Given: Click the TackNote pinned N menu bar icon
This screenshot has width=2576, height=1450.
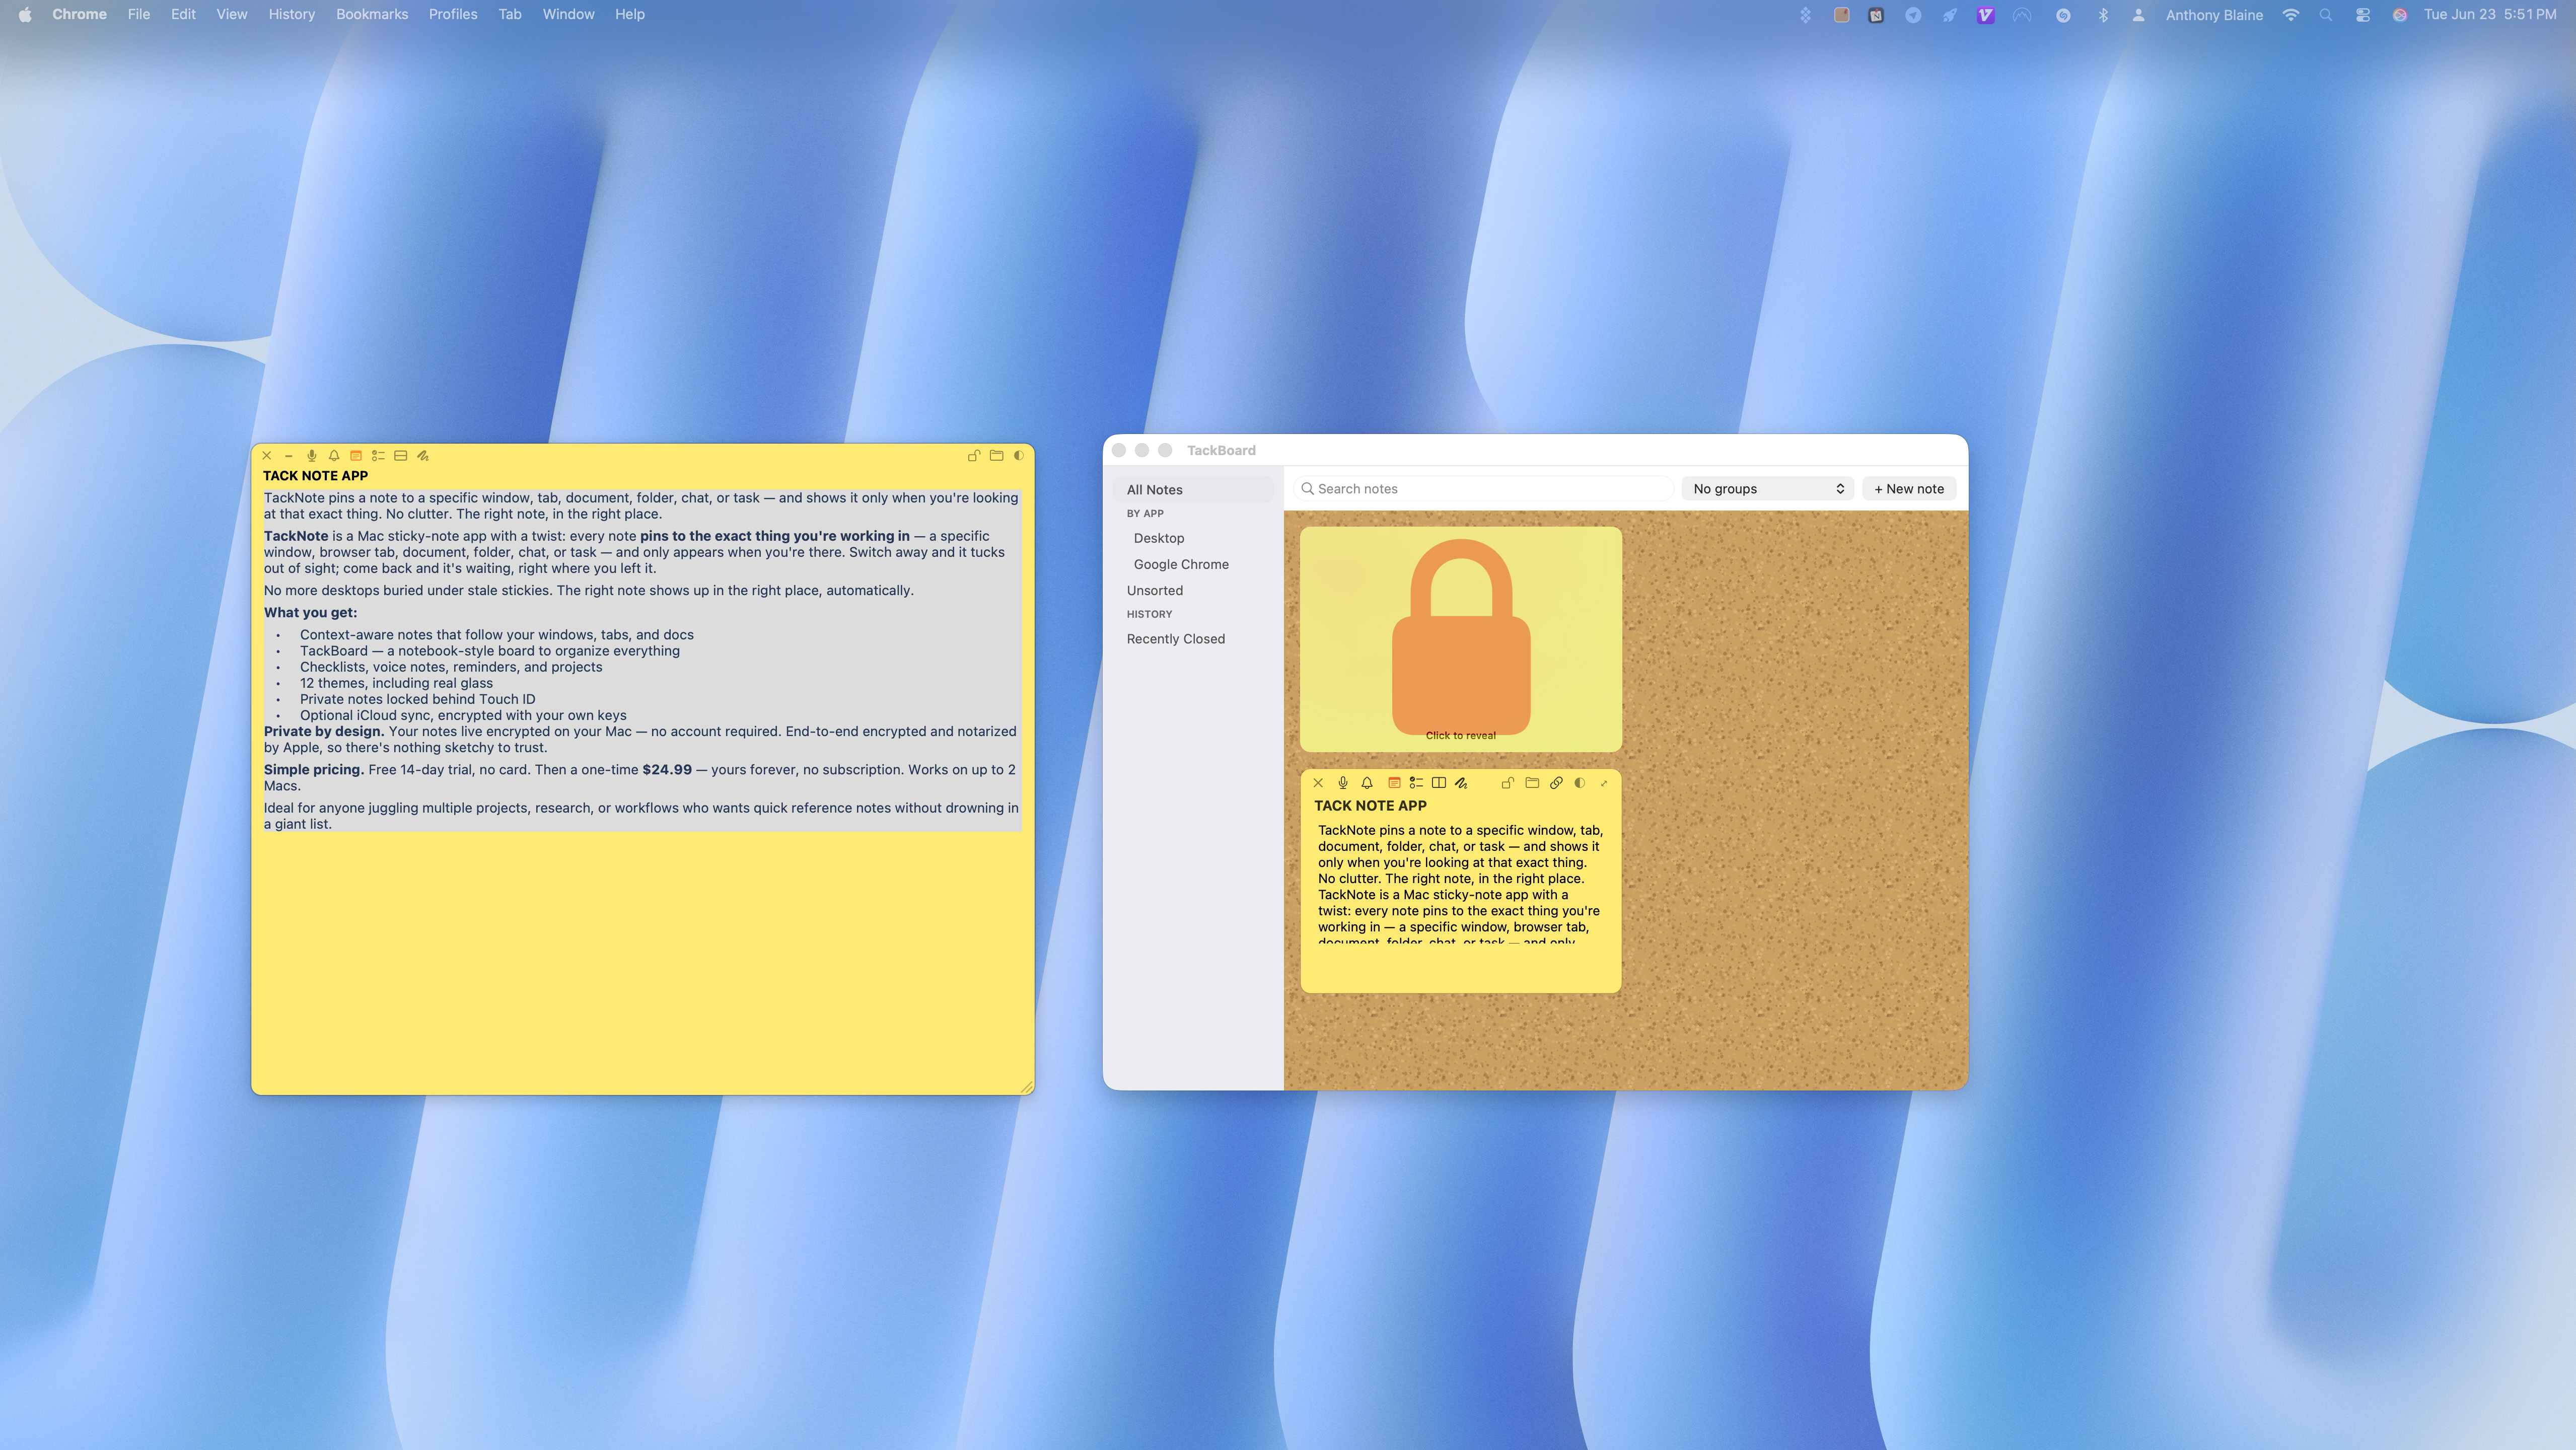Looking at the screenshot, I should tap(1877, 15).
